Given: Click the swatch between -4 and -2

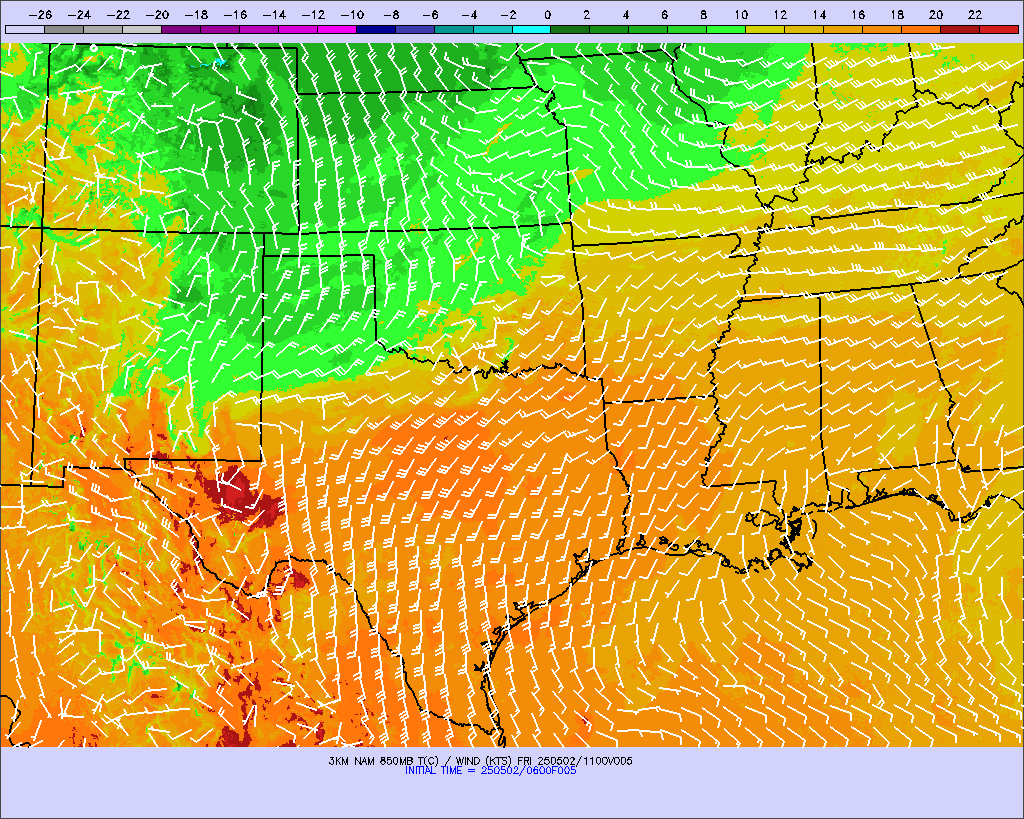Looking at the screenshot, I should coord(492,29).
